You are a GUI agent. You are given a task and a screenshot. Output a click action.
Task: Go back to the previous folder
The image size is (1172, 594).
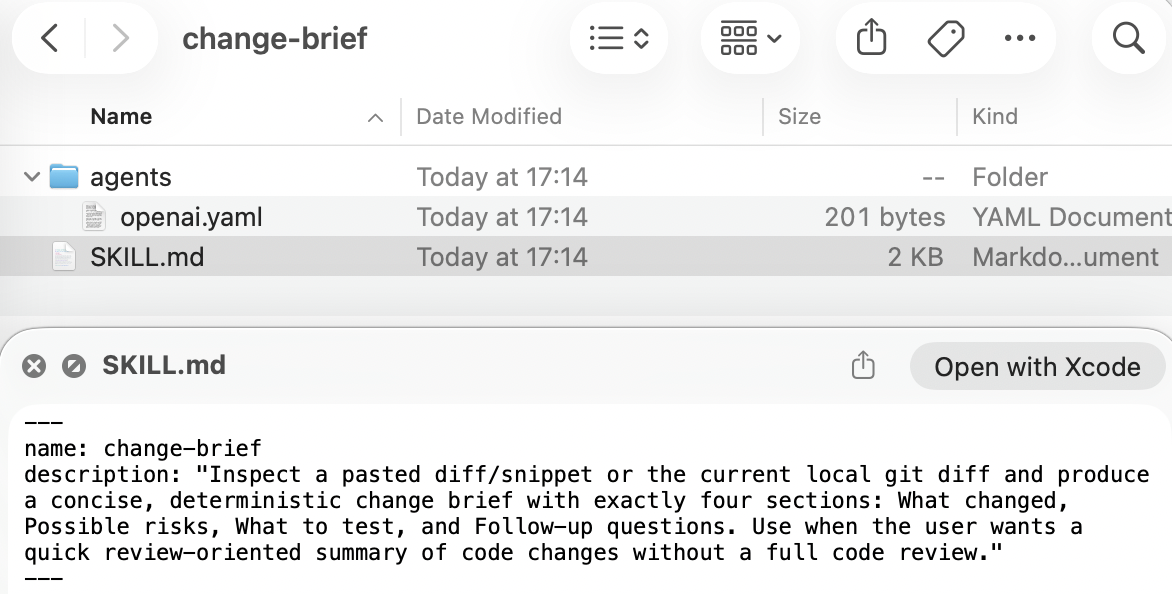click(49, 39)
